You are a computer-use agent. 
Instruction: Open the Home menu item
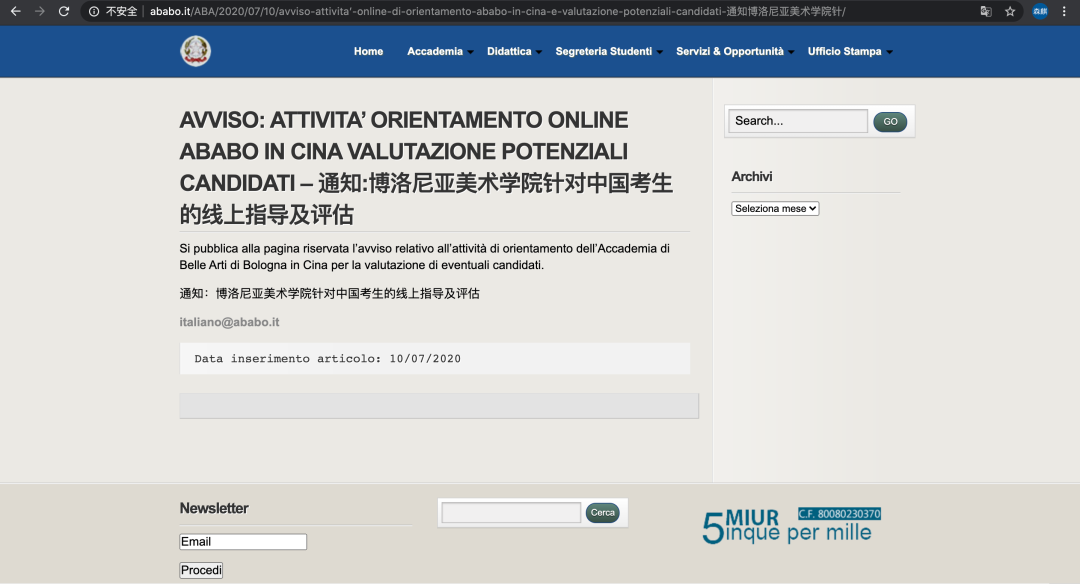point(368,51)
